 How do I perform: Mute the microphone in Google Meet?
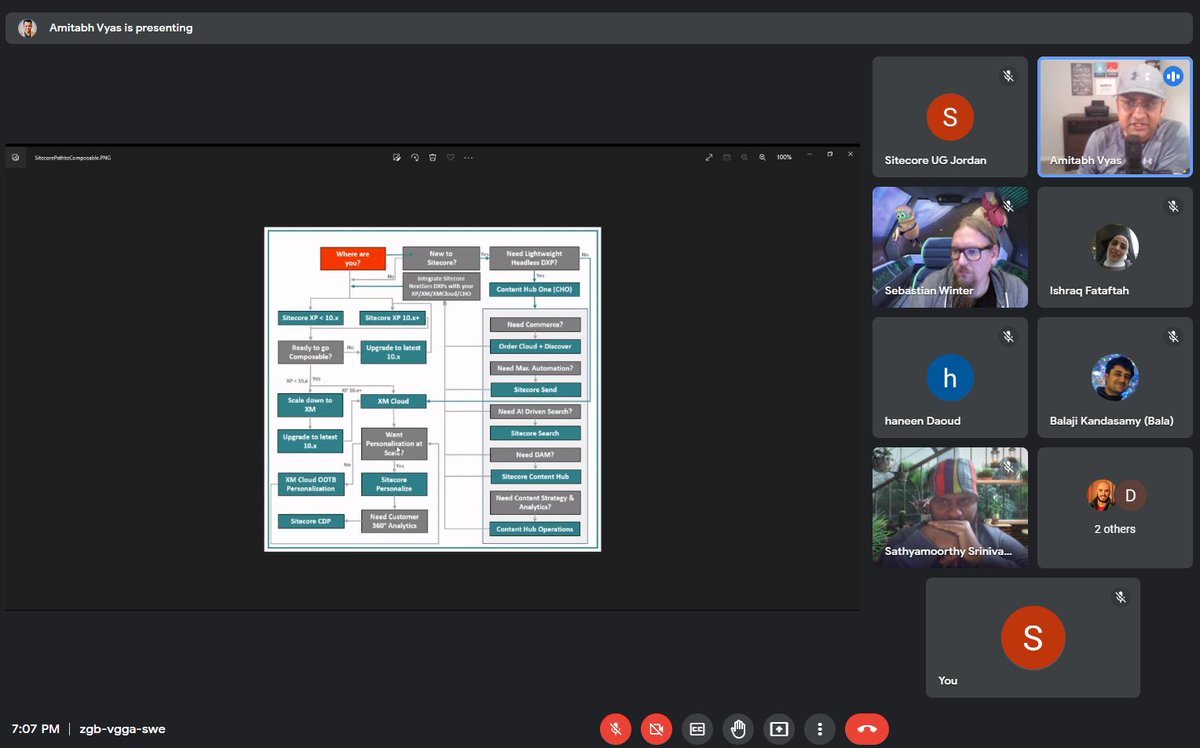(x=616, y=728)
